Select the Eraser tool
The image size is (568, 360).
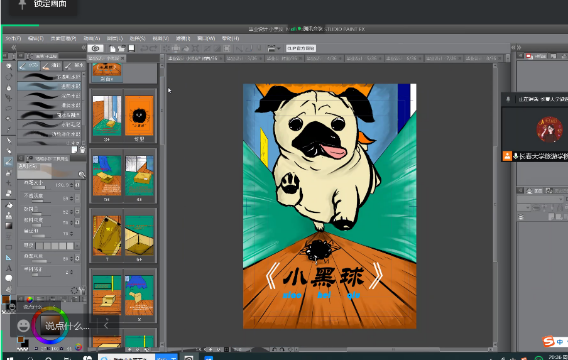9,193
